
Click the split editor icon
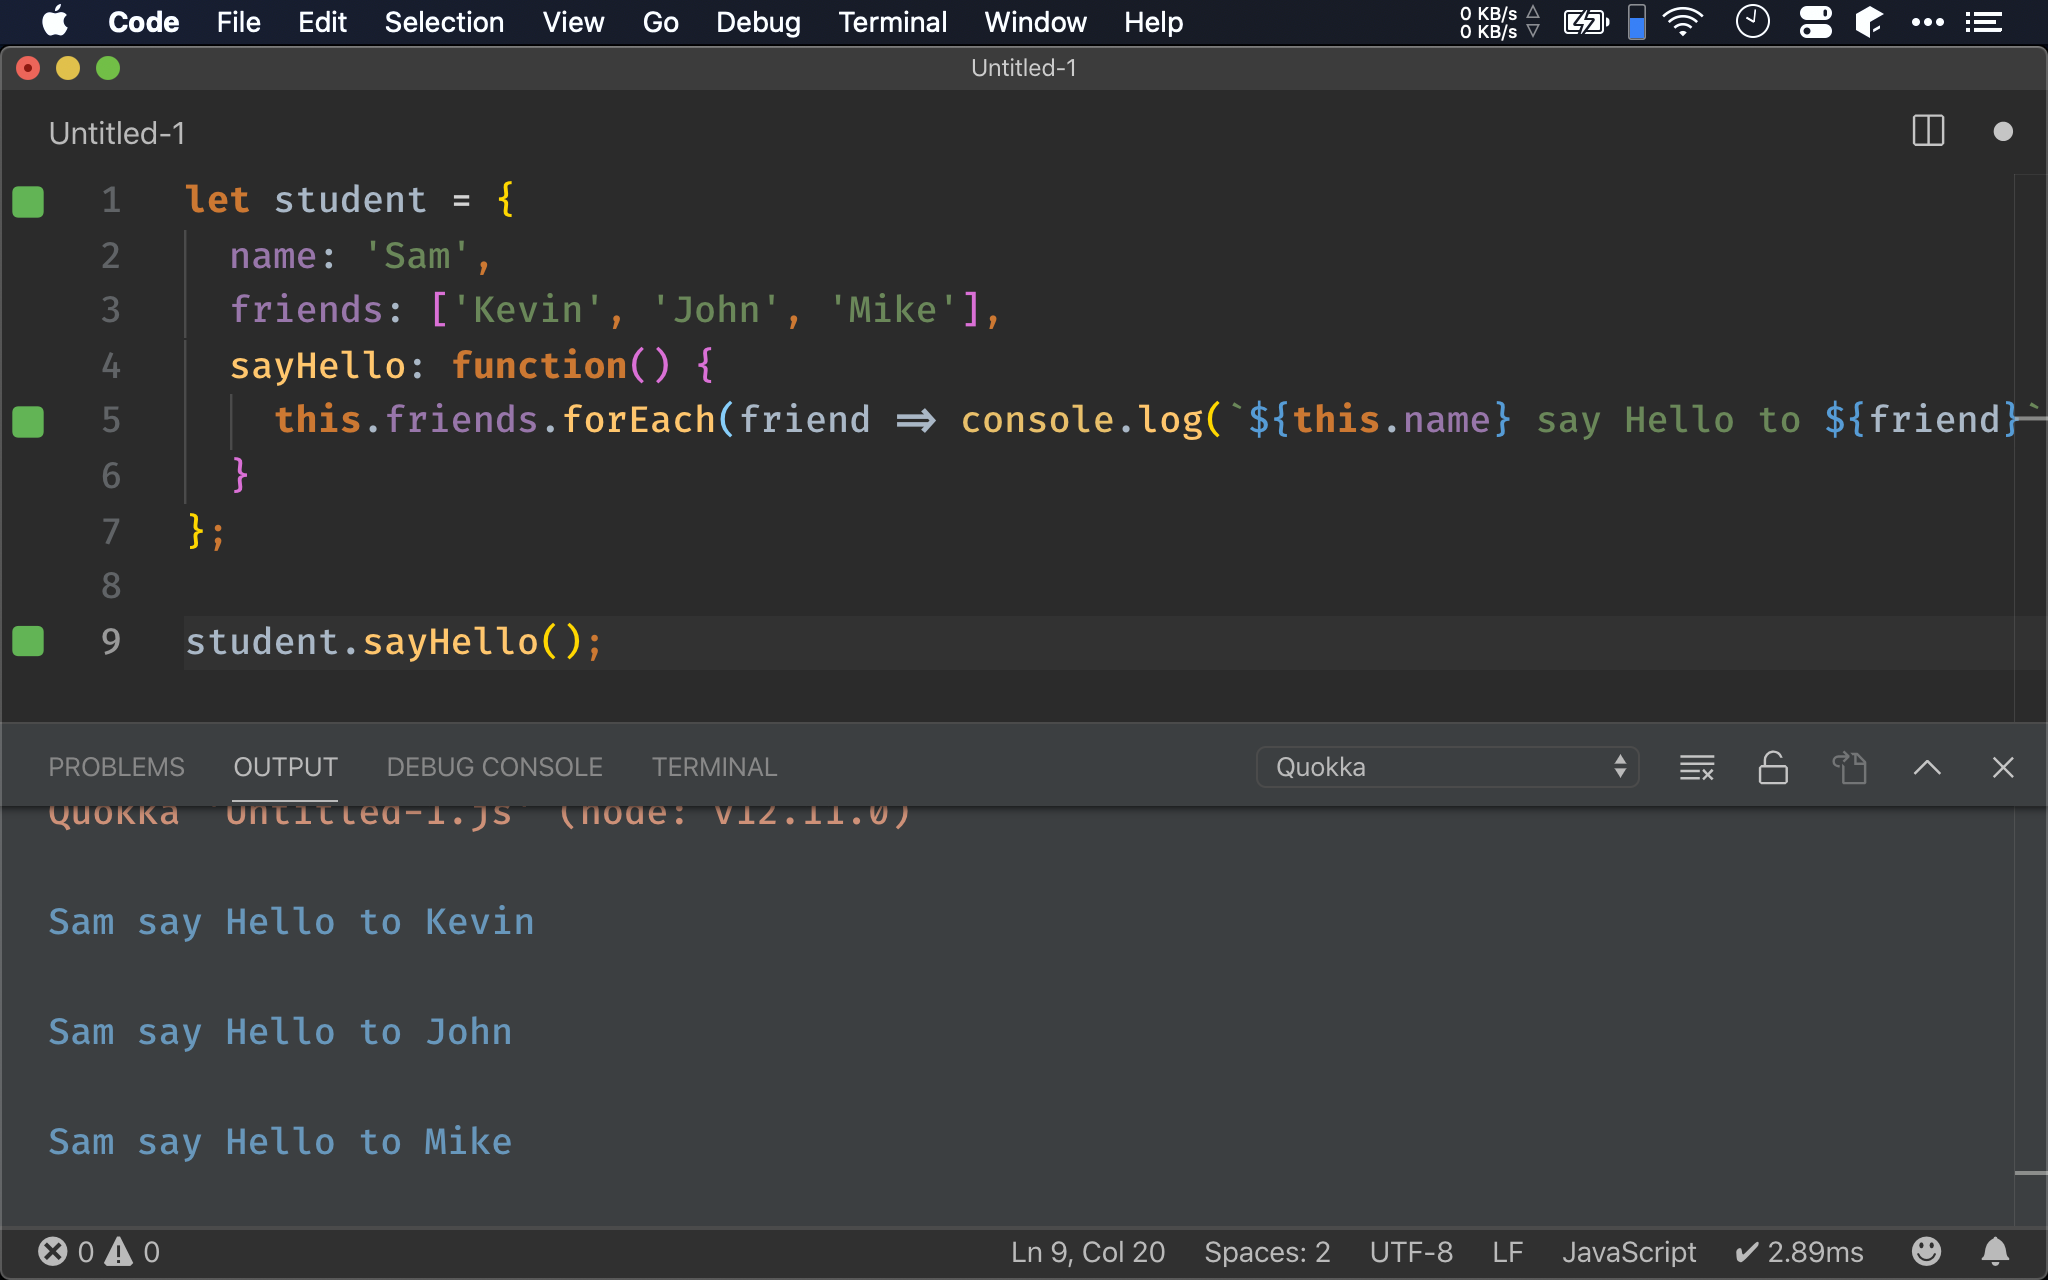click(x=1929, y=131)
